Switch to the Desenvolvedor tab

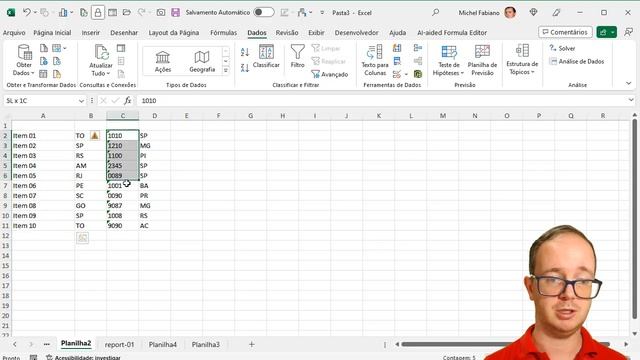click(356, 33)
